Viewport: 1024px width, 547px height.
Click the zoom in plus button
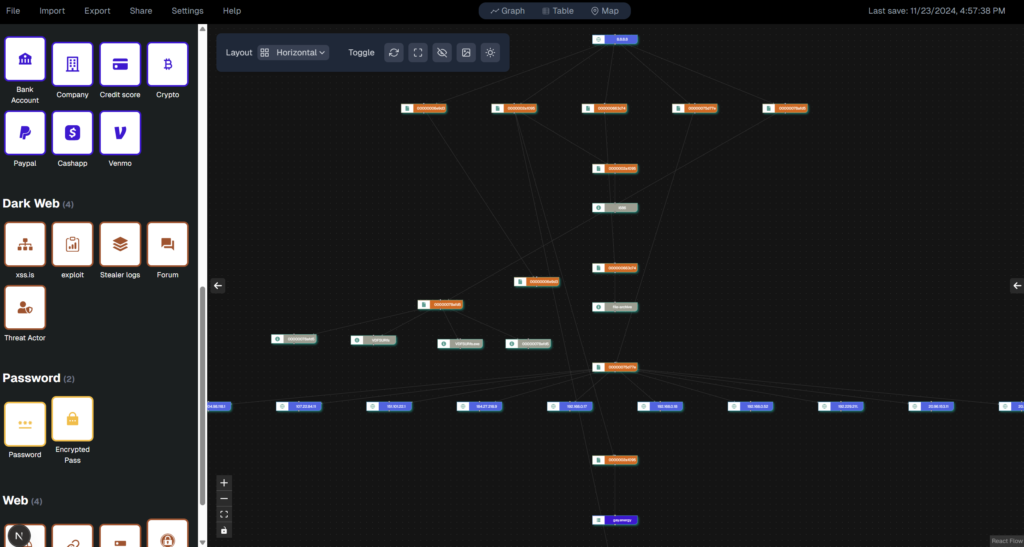[224, 482]
